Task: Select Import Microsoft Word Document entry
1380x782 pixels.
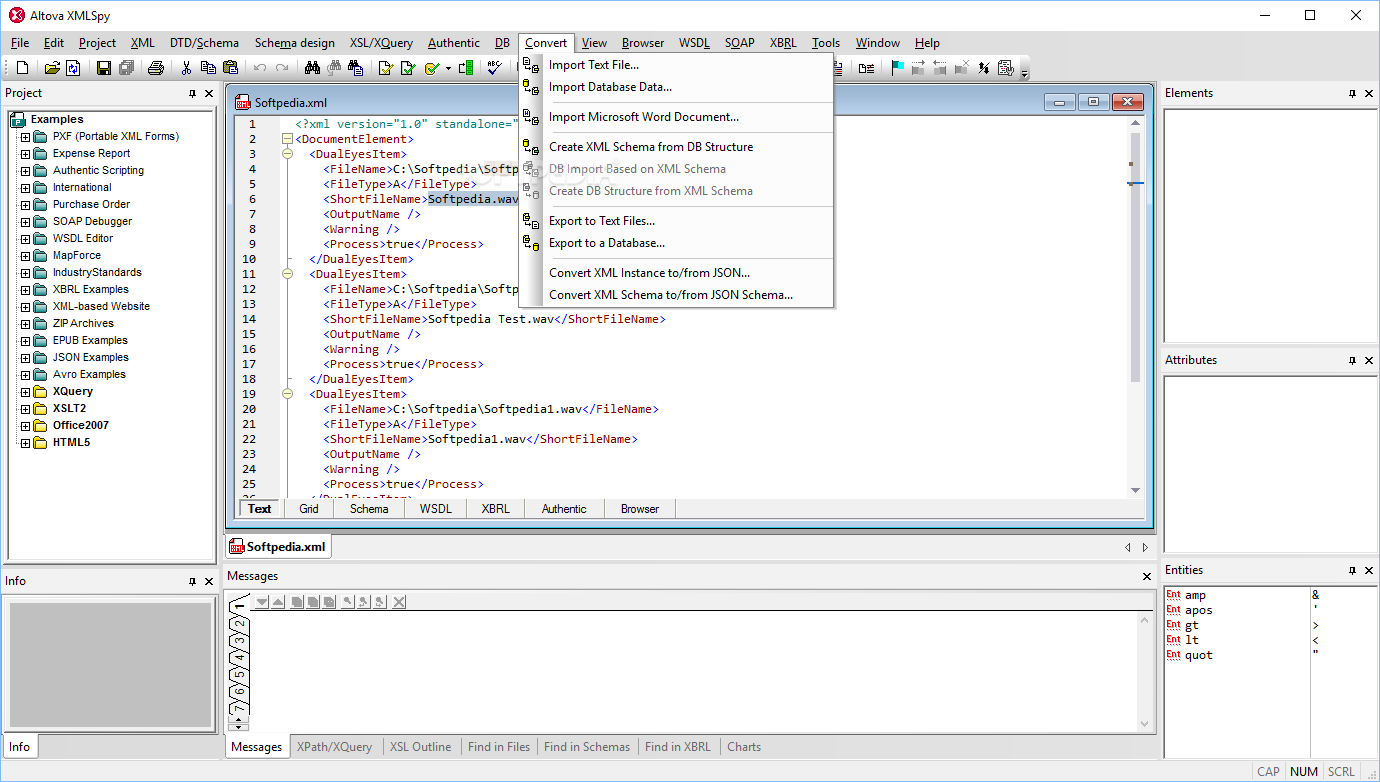Action: click(676, 117)
